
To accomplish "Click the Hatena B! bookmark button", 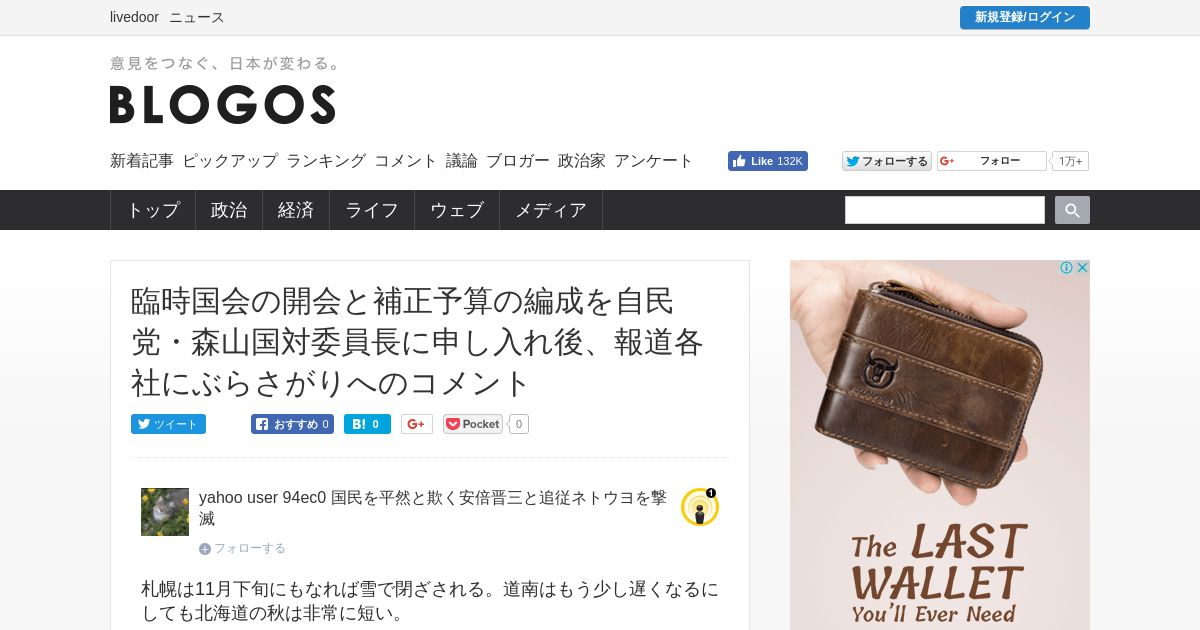I will 367,424.
